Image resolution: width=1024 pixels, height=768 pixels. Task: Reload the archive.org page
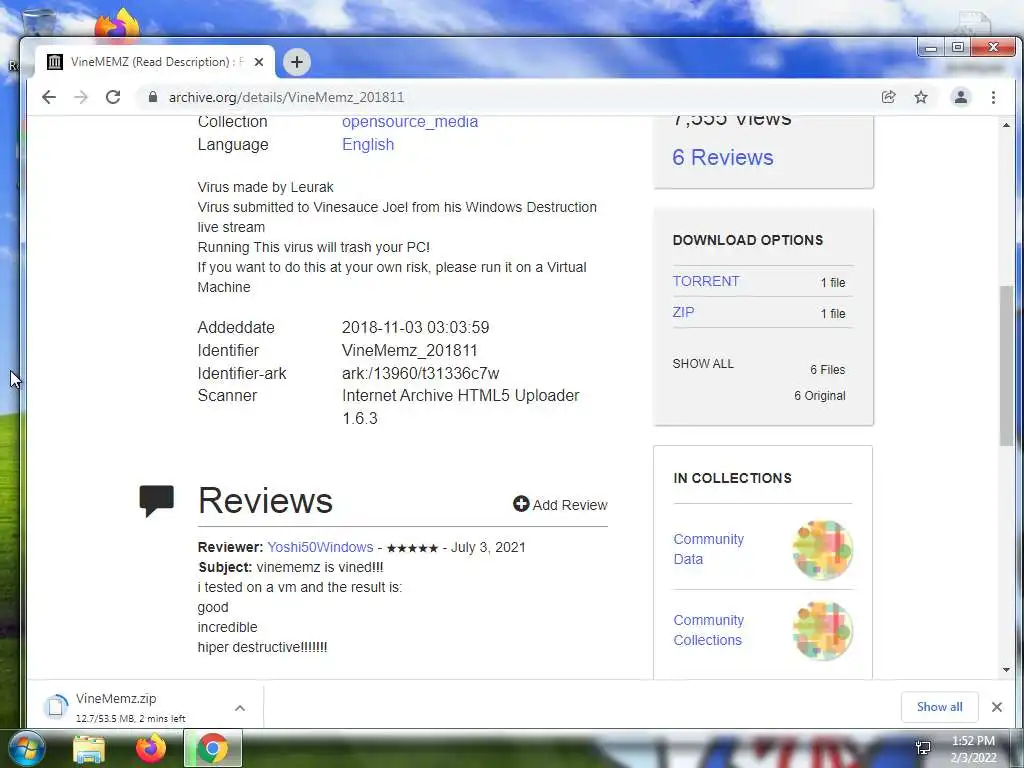tap(113, 97)
